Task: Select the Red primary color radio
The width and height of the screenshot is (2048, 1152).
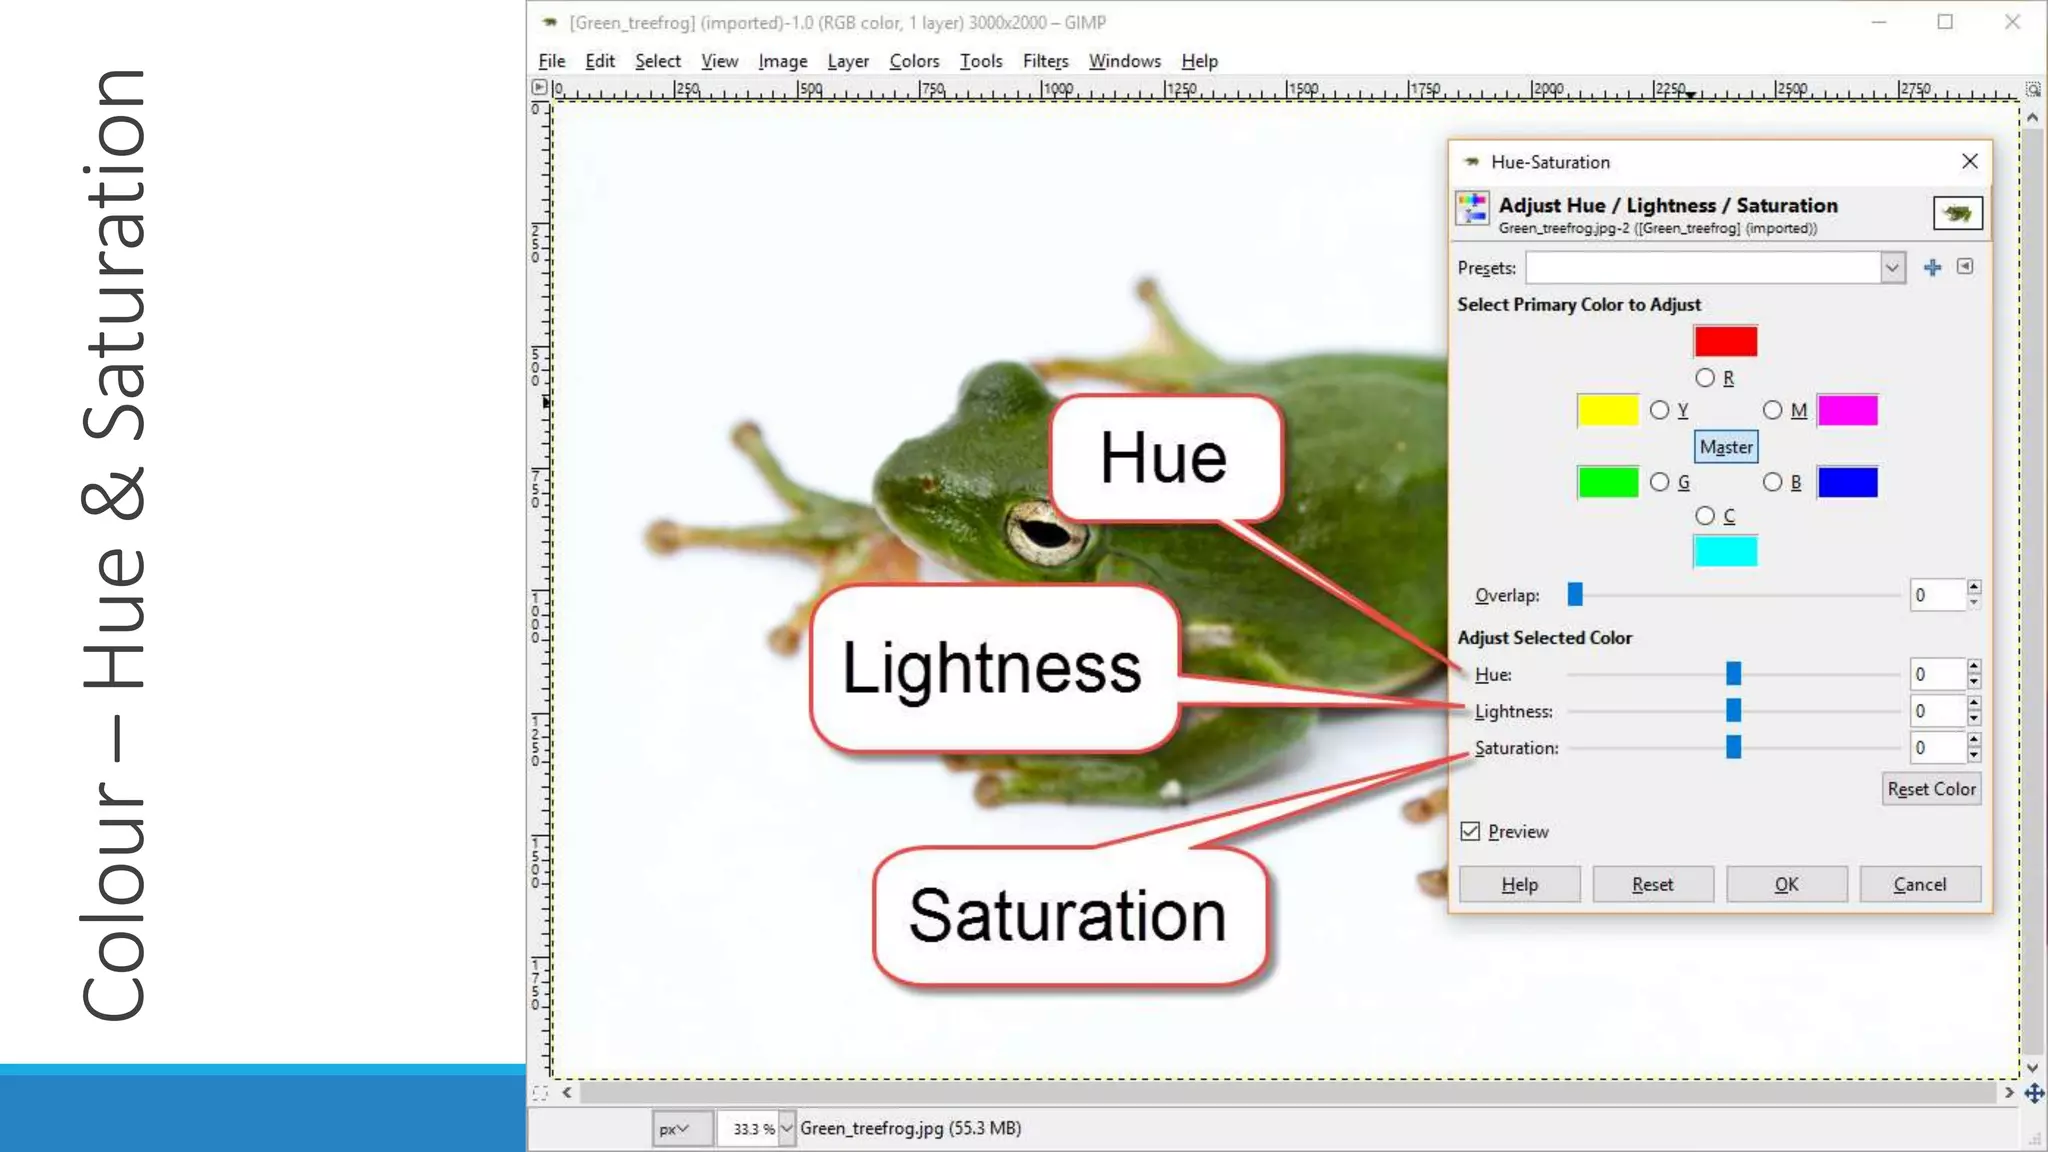Action: (1705, 378)
